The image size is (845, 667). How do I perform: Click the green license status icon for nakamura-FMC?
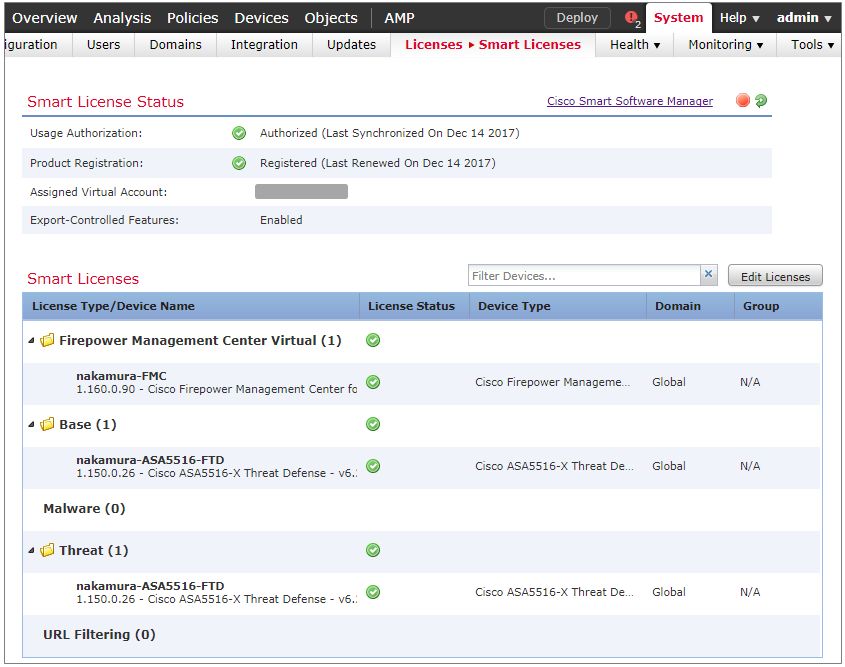coord(372,382)
